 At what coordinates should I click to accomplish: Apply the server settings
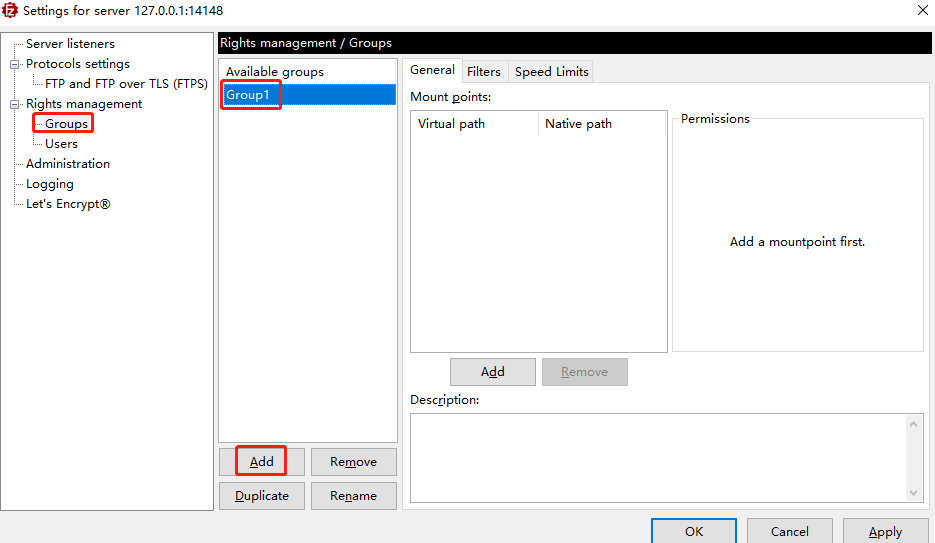pos(886,531)
